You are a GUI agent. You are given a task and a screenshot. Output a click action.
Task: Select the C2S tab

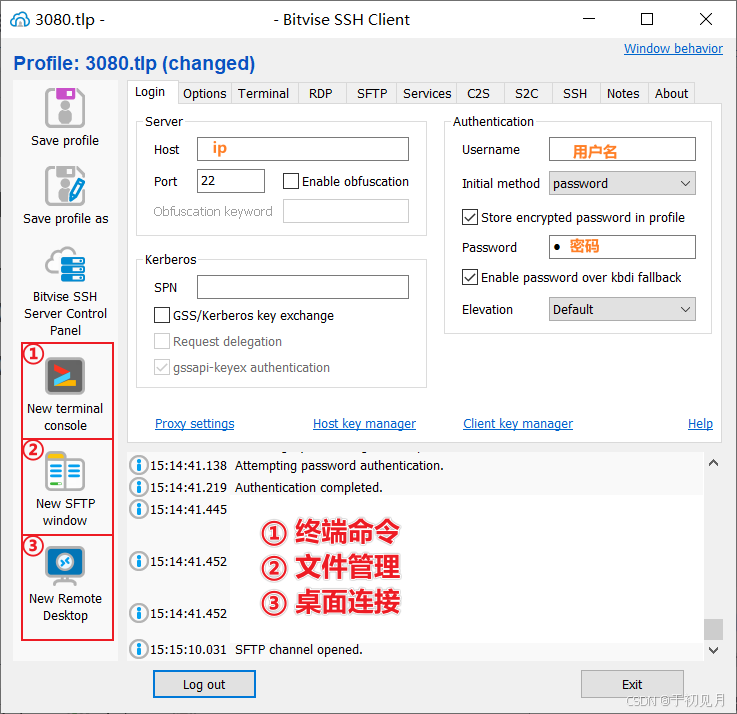coord(478,94)
